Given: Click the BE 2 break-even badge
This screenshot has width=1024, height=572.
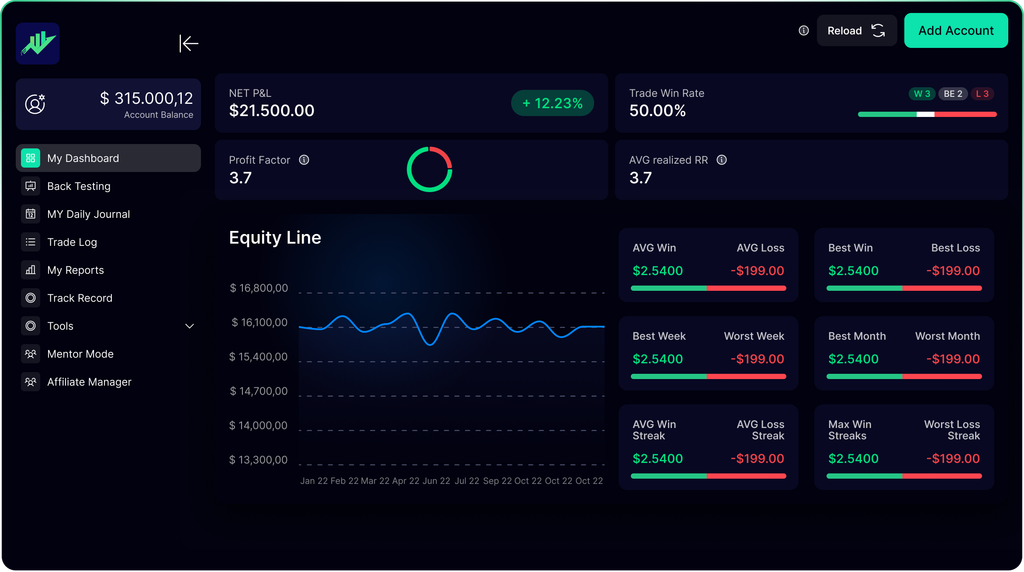Looking at the screenshot, I should 953,93.
